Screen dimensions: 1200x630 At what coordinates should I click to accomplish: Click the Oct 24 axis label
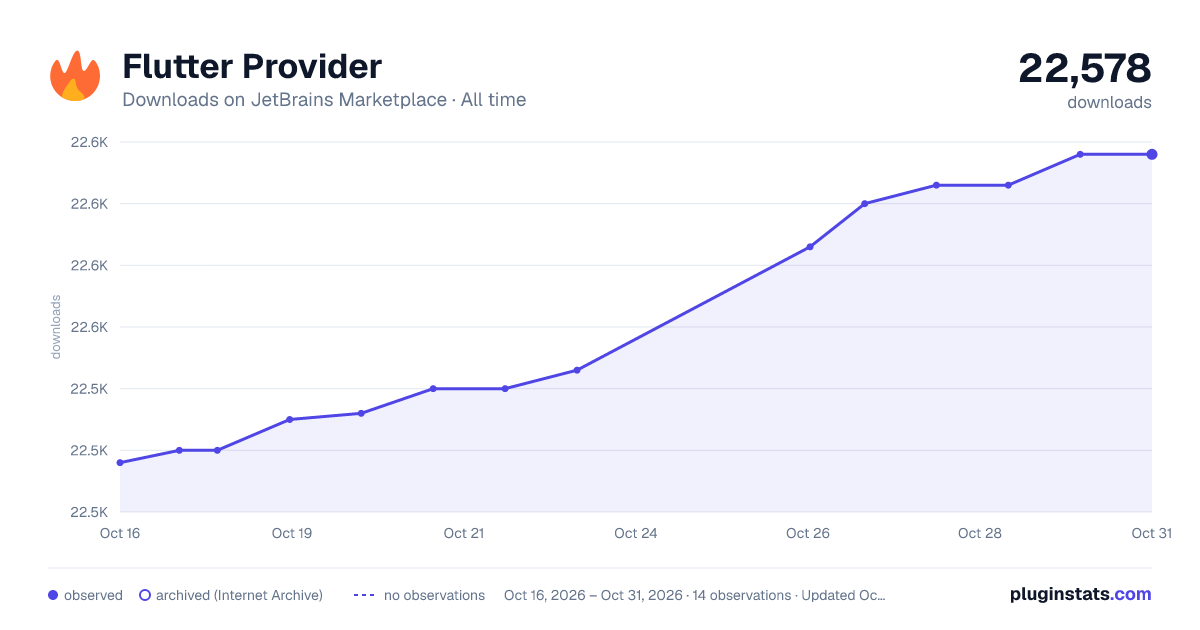tap(636, 533)
